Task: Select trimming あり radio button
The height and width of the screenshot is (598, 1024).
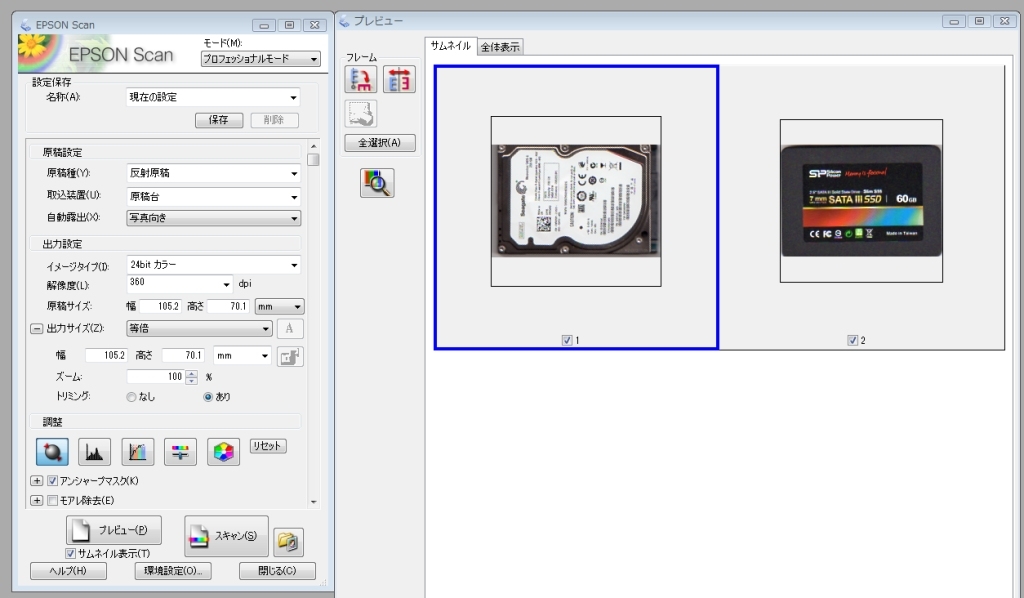Action: click(208, 397)
